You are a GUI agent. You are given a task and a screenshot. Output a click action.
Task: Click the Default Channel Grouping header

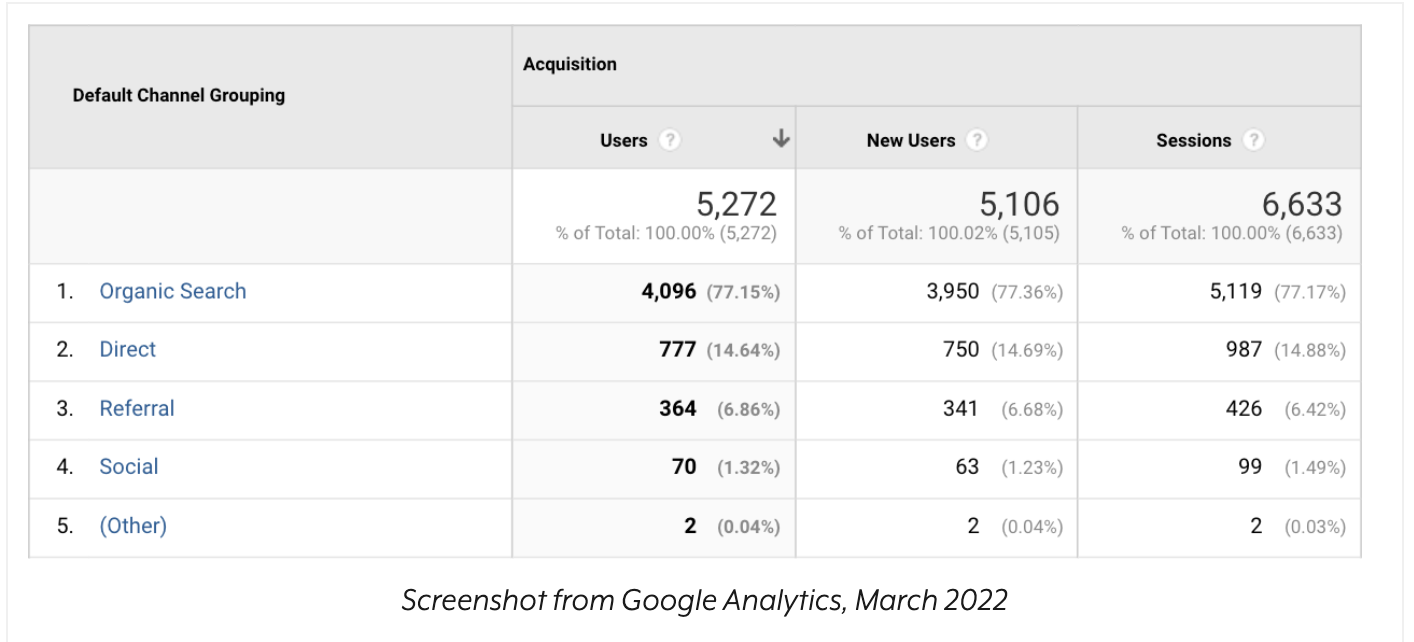(179, 96)
